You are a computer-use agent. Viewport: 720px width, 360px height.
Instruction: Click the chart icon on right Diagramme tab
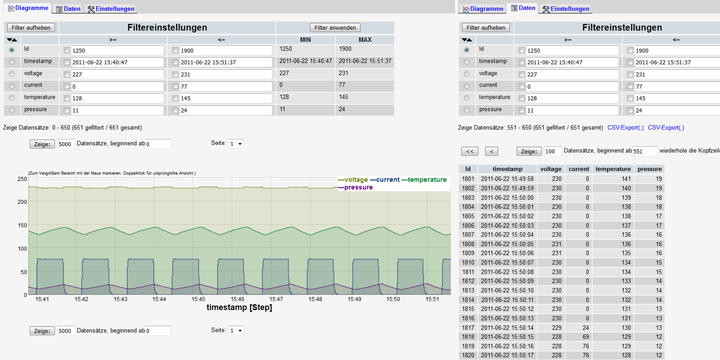click(466, 9)
